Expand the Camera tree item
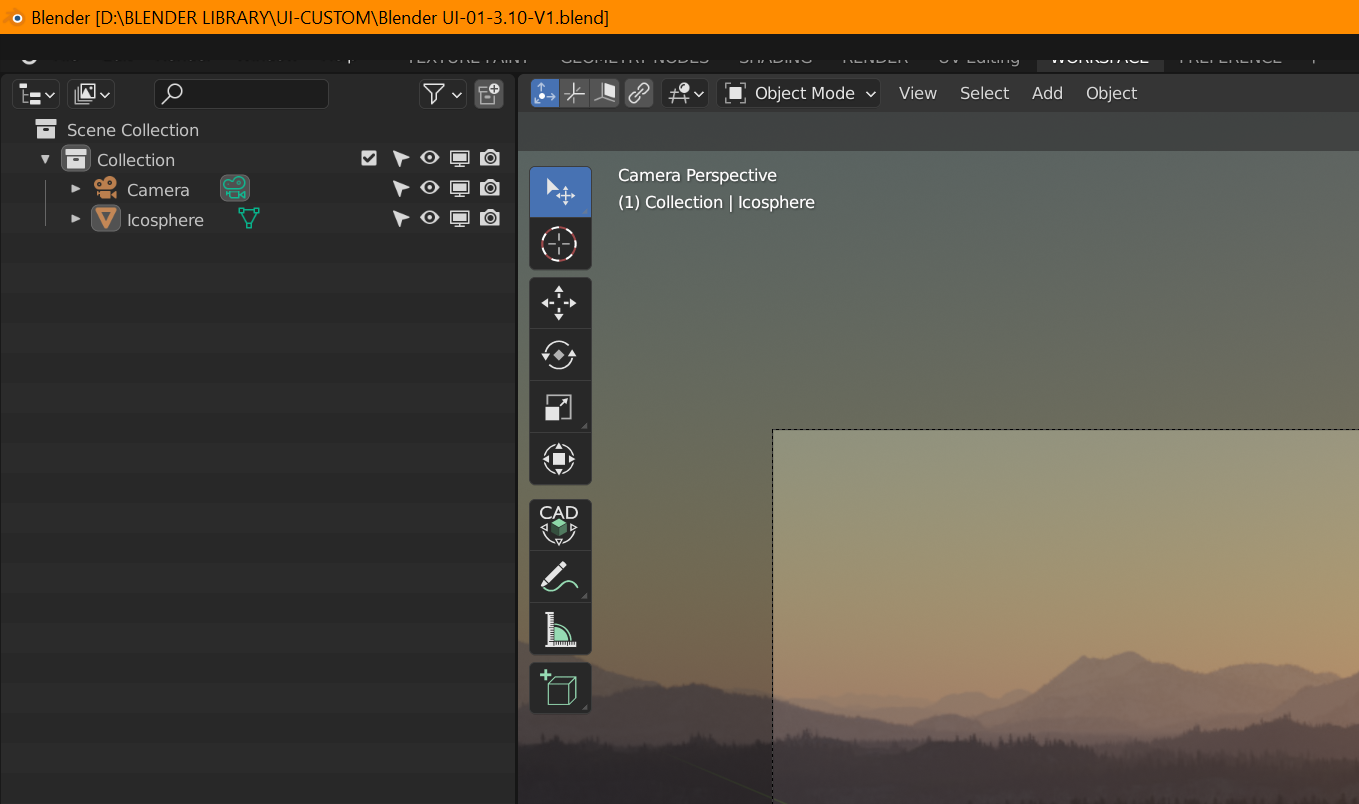Screen dimensions: 1359x804 pos(75,189)
